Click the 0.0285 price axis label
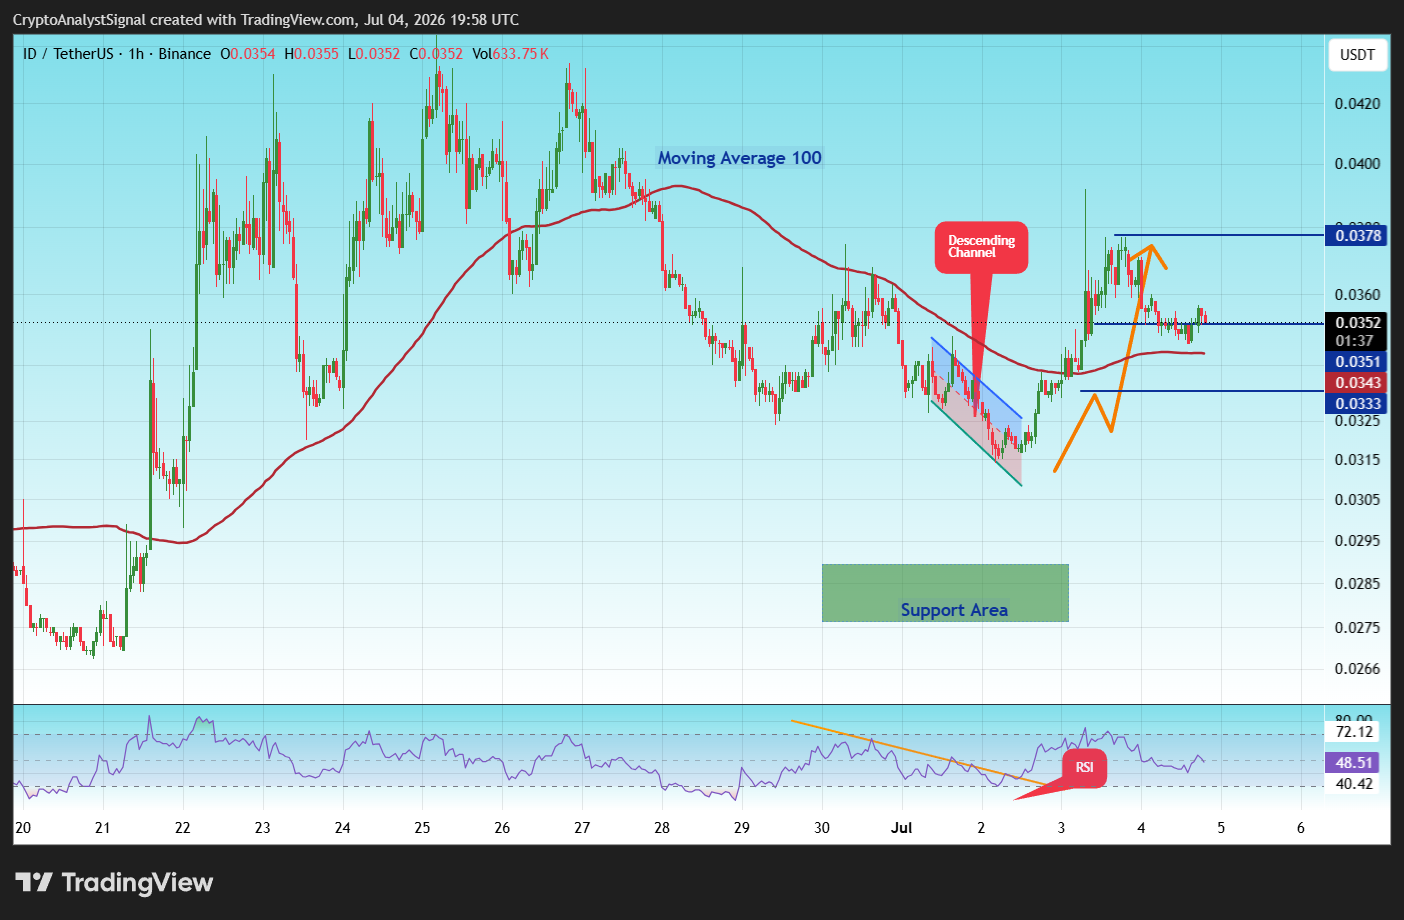This screenshot has width=1404, height=920. coord(1358,584)
